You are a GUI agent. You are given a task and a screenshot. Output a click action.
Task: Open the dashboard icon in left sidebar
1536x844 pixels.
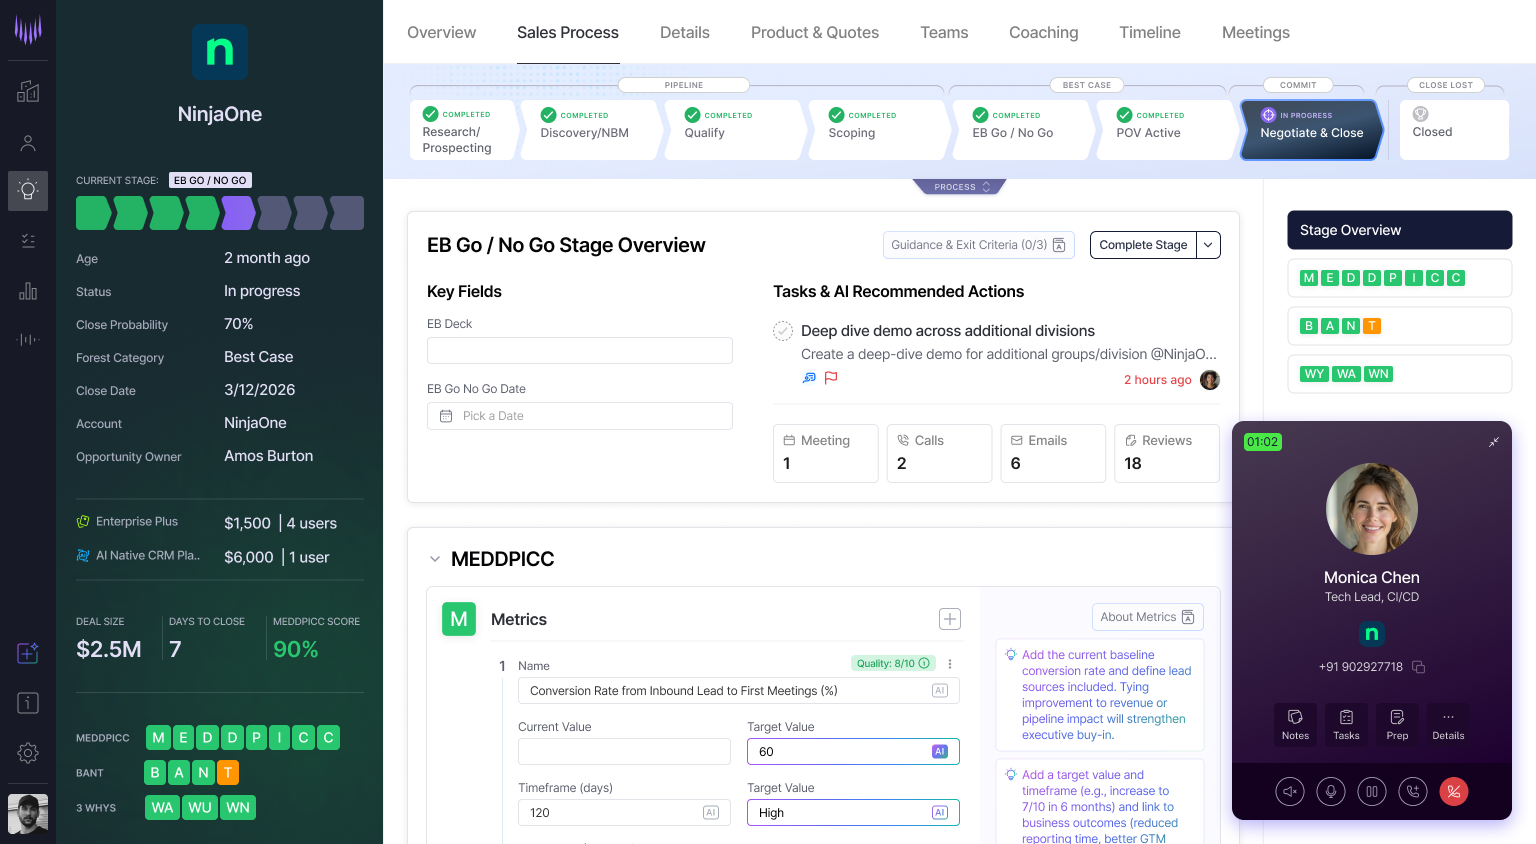pyautogui.click(x=28, y=91)
